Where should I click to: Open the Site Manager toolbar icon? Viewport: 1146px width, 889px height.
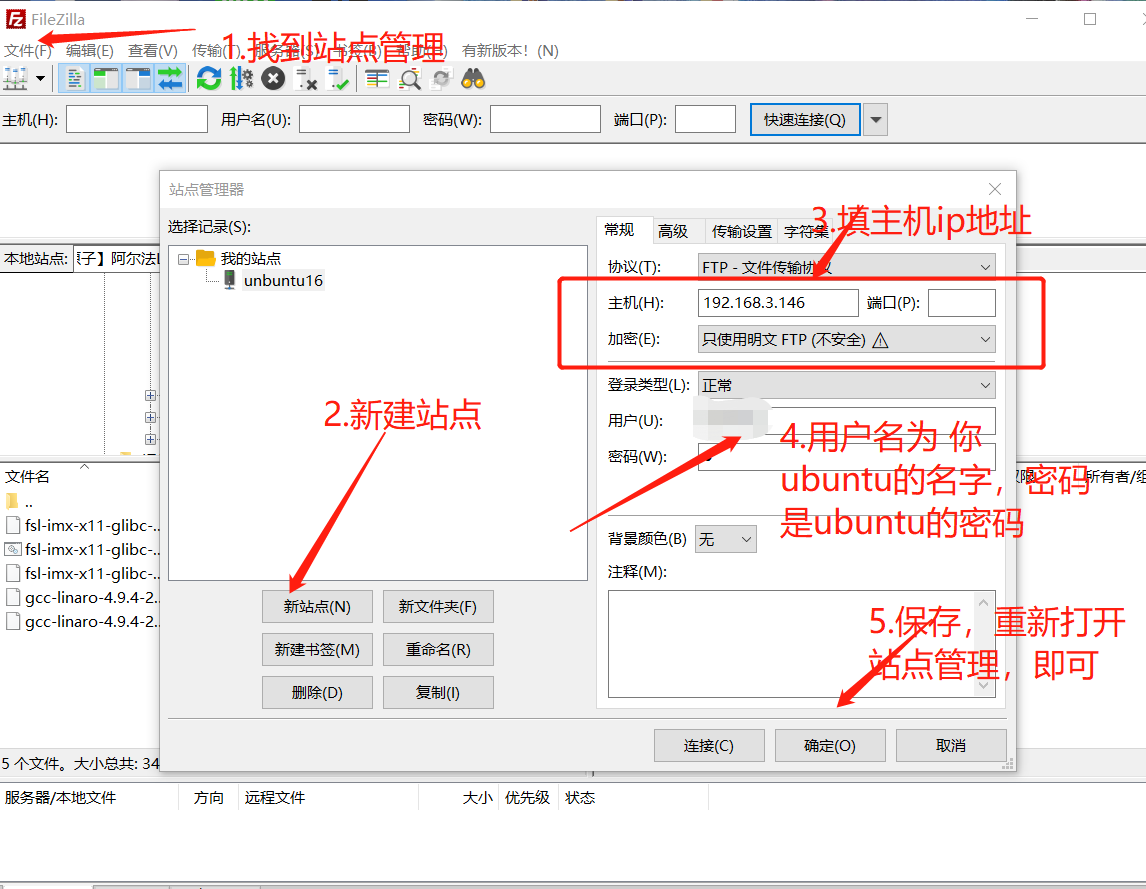[15, 78]
